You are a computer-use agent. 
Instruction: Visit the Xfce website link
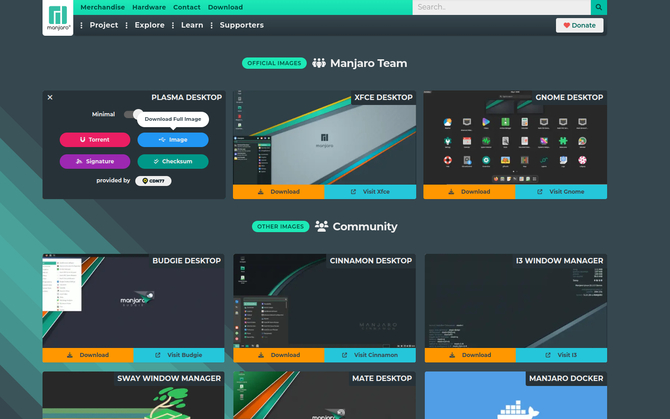pyautogui.click(x=370, y=192)
